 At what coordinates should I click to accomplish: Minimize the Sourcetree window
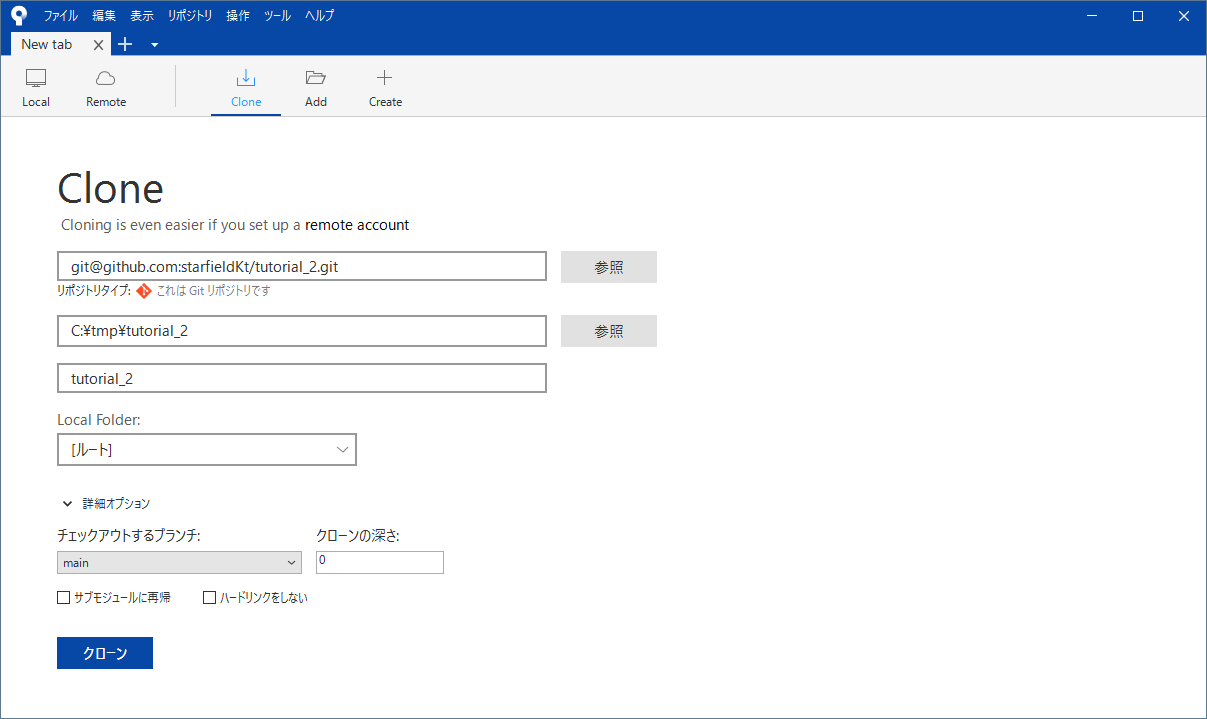(x=1093, y=15)
